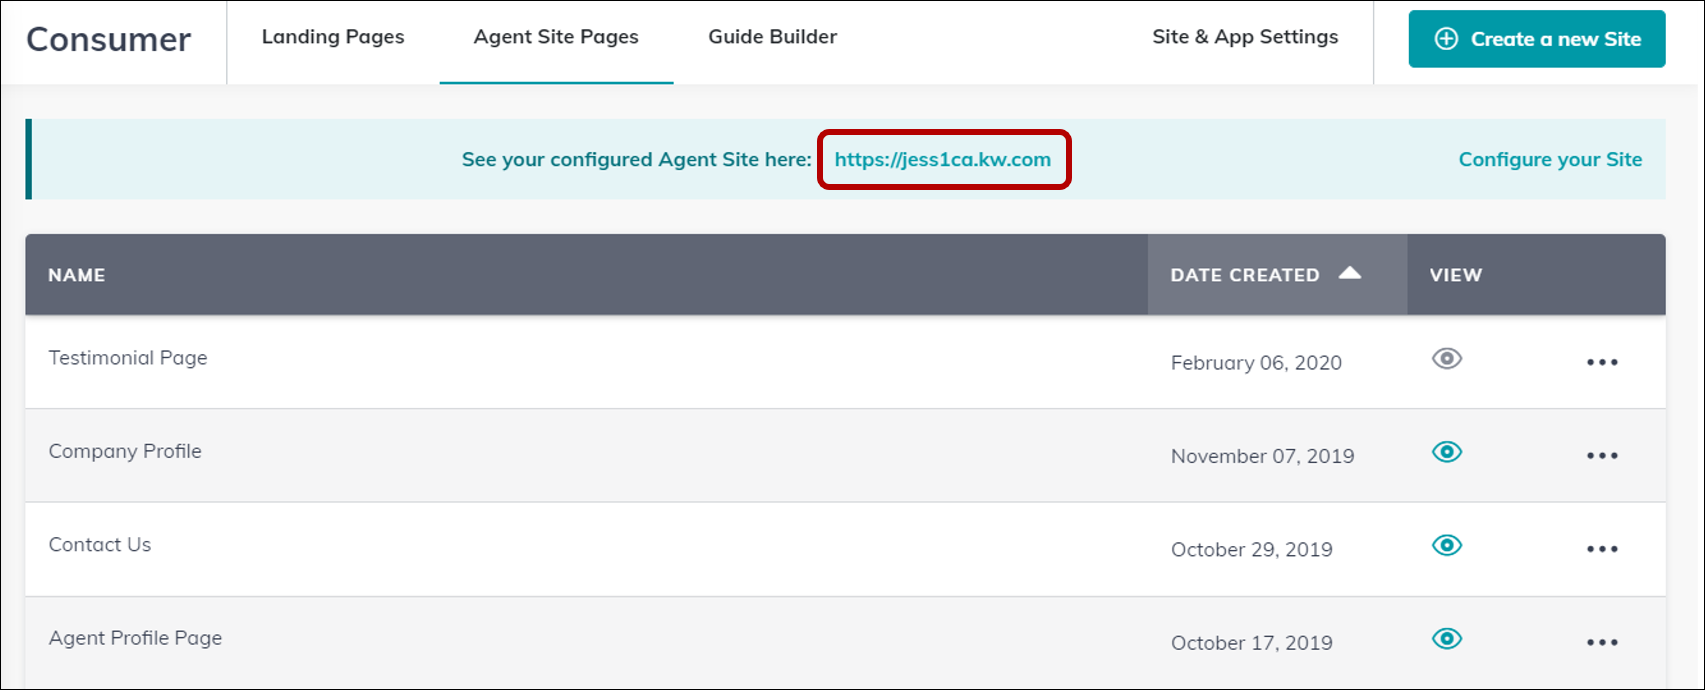Click the October 29, 2019 date
1705x690 pixels.
[1251, 549]
